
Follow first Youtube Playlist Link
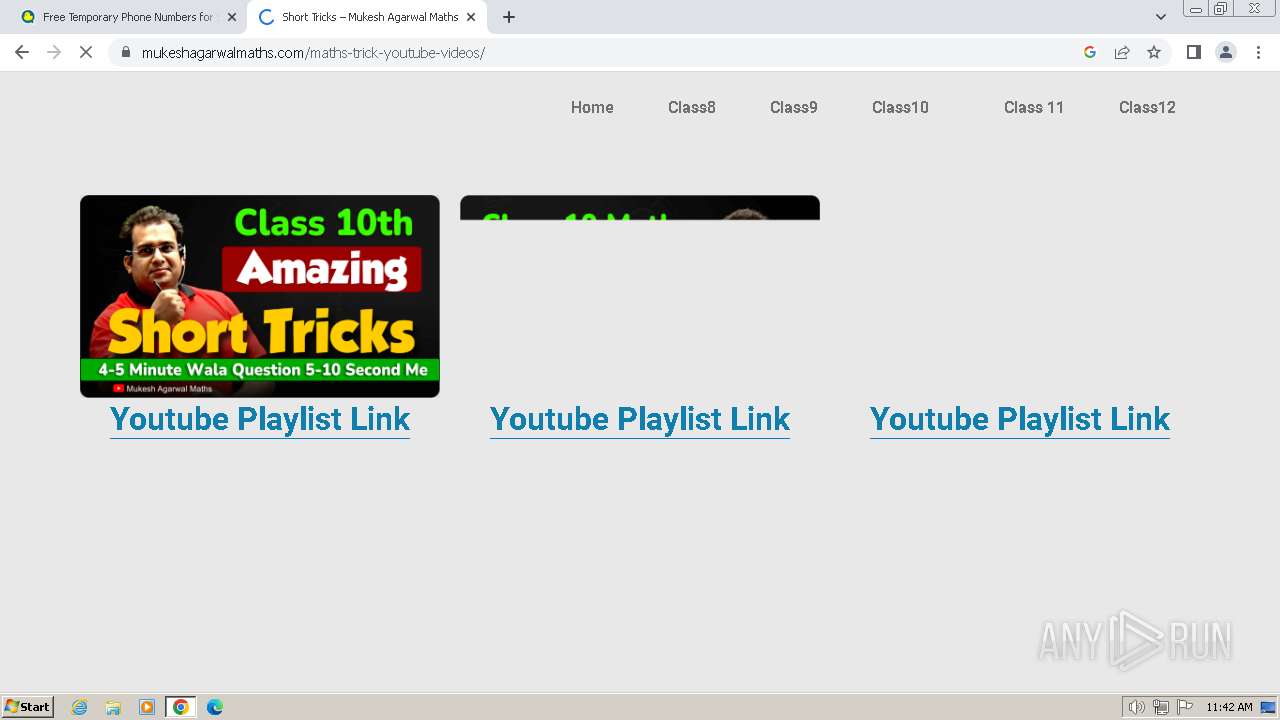click(x=260, y=419)
